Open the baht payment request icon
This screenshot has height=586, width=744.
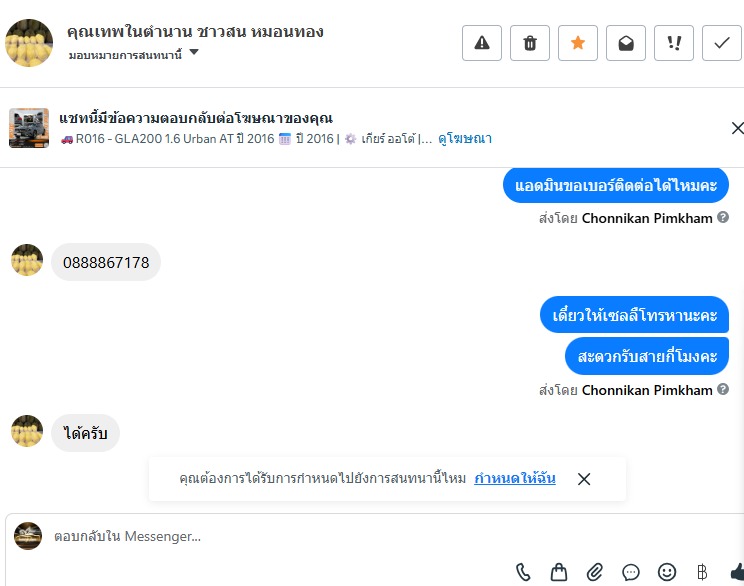coord(702,572)
